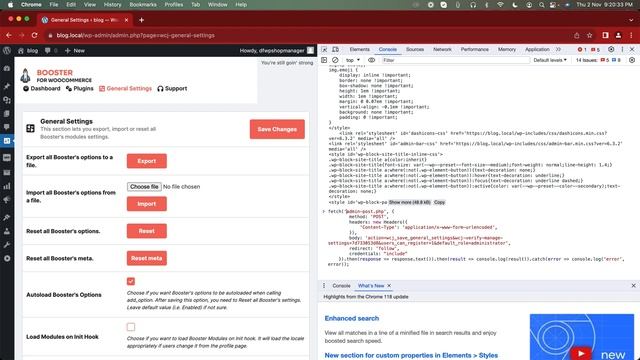Open Tools wrench icon in sidebar
Image resolution: width=640 pixels, height=360 pixels.
click(7, 245)
